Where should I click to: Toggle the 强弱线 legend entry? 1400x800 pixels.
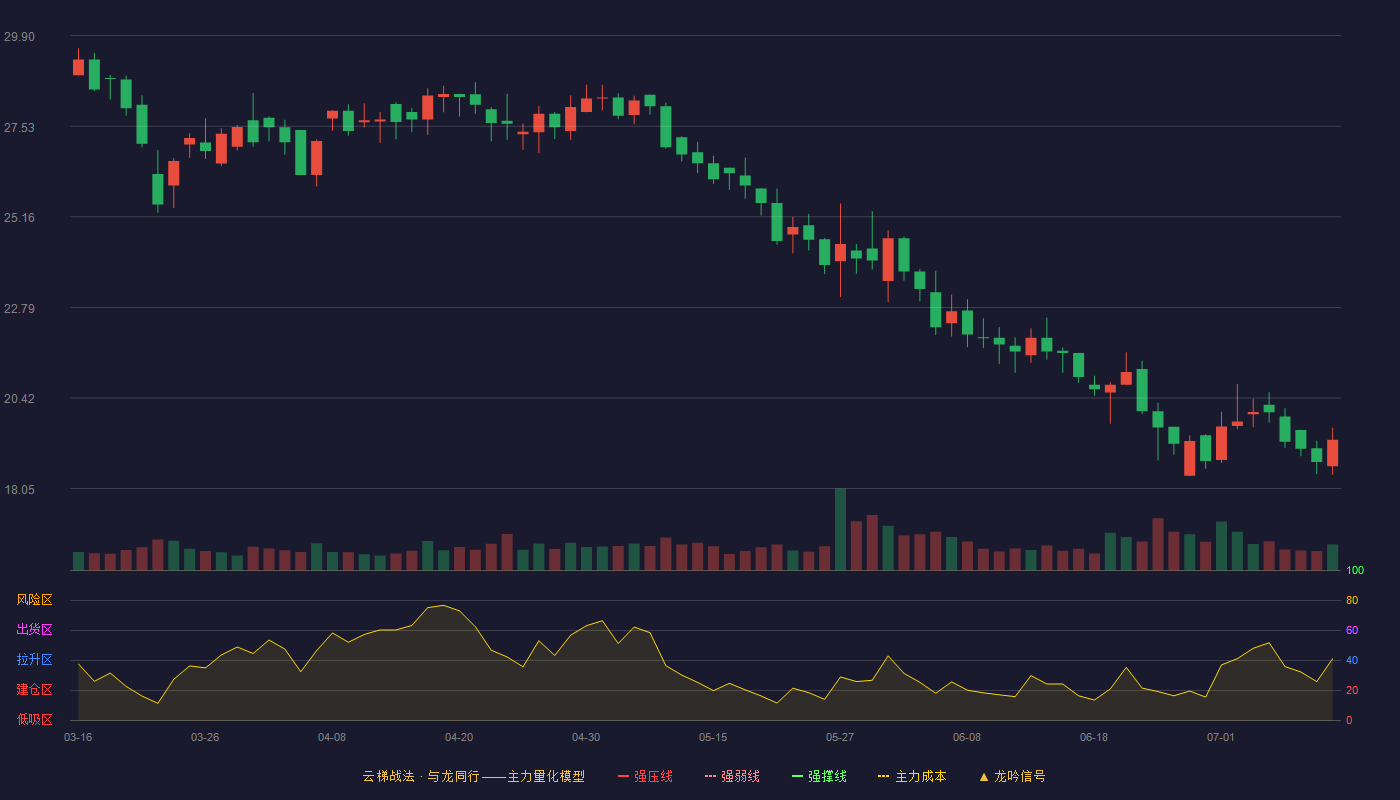732,776
